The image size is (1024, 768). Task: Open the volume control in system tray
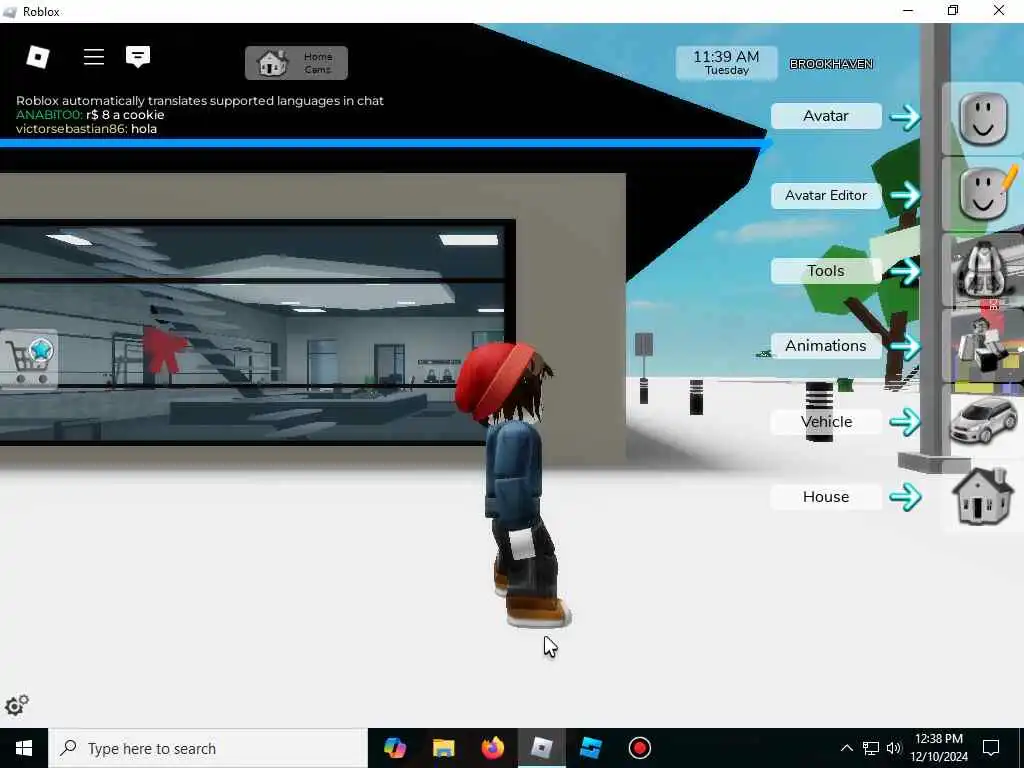click(893, 748)
